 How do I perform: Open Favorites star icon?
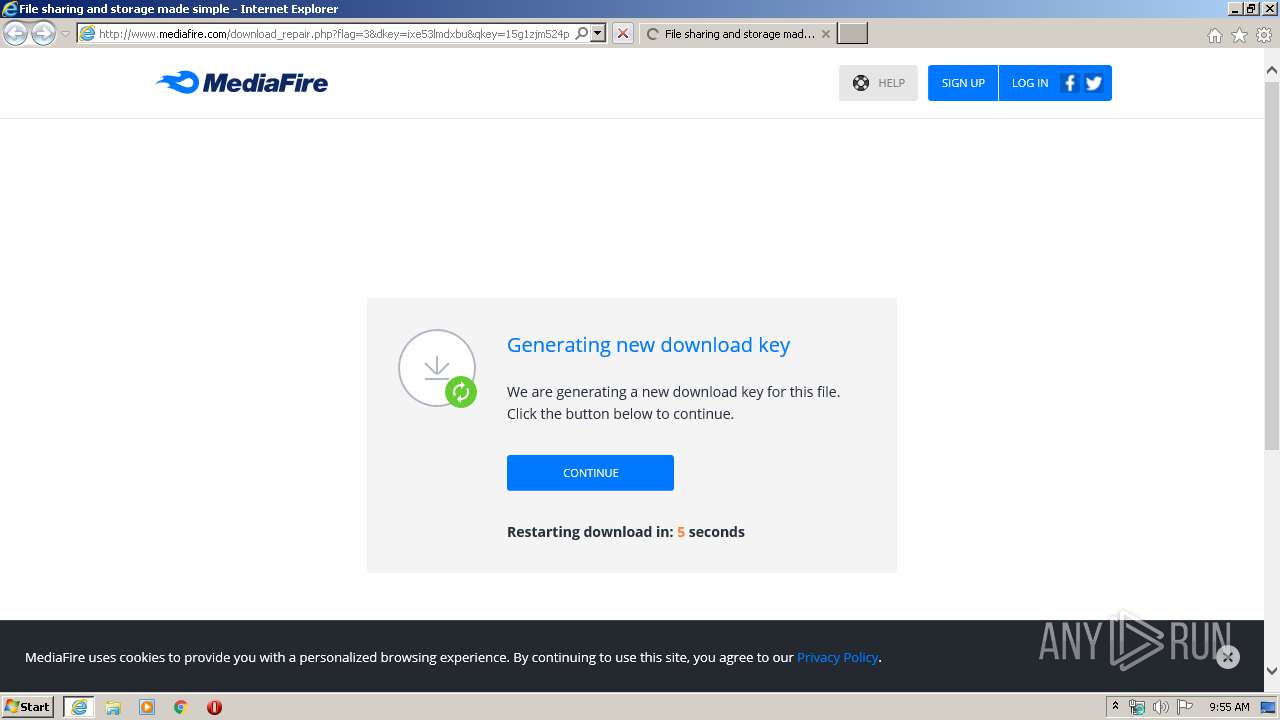[x=1240, y=35]
